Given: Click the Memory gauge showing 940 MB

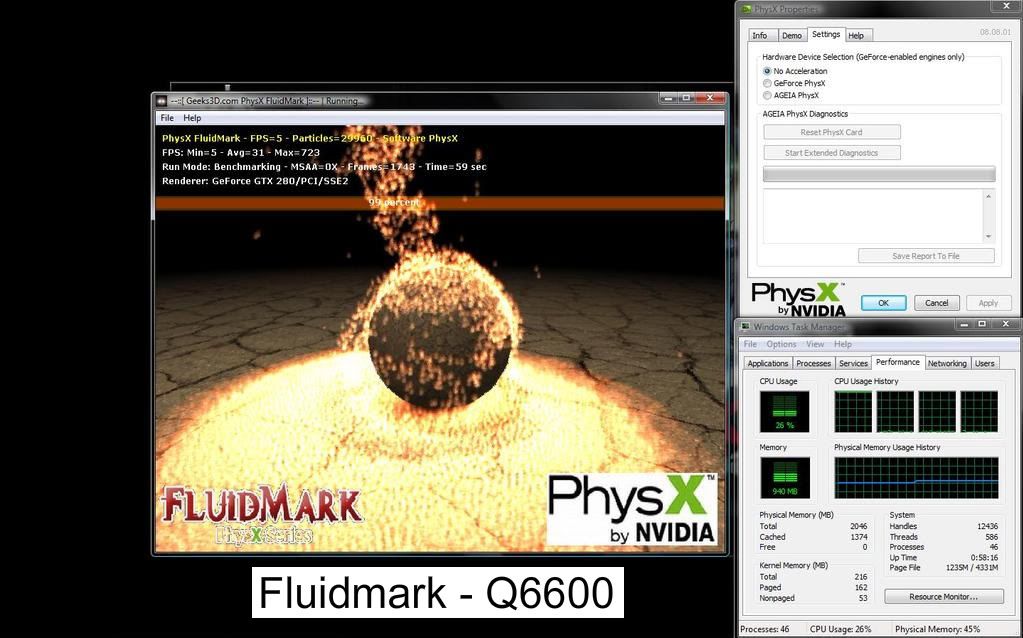Looking at the screenshot, I should pos(785,478).
